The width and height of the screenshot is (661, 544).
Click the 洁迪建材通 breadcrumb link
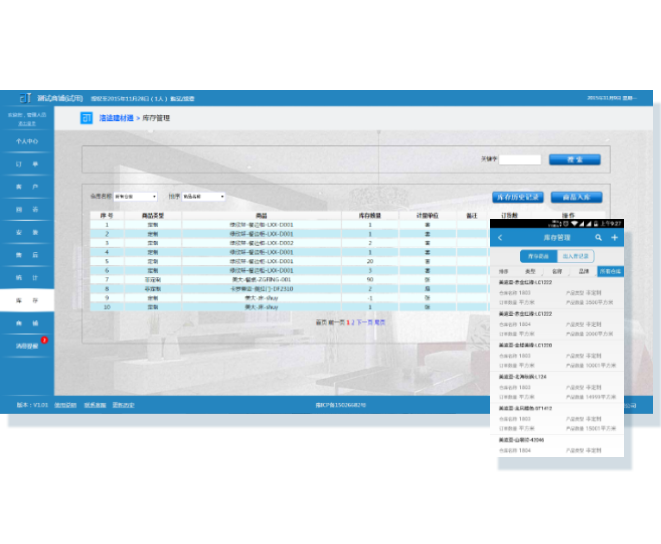116,118
